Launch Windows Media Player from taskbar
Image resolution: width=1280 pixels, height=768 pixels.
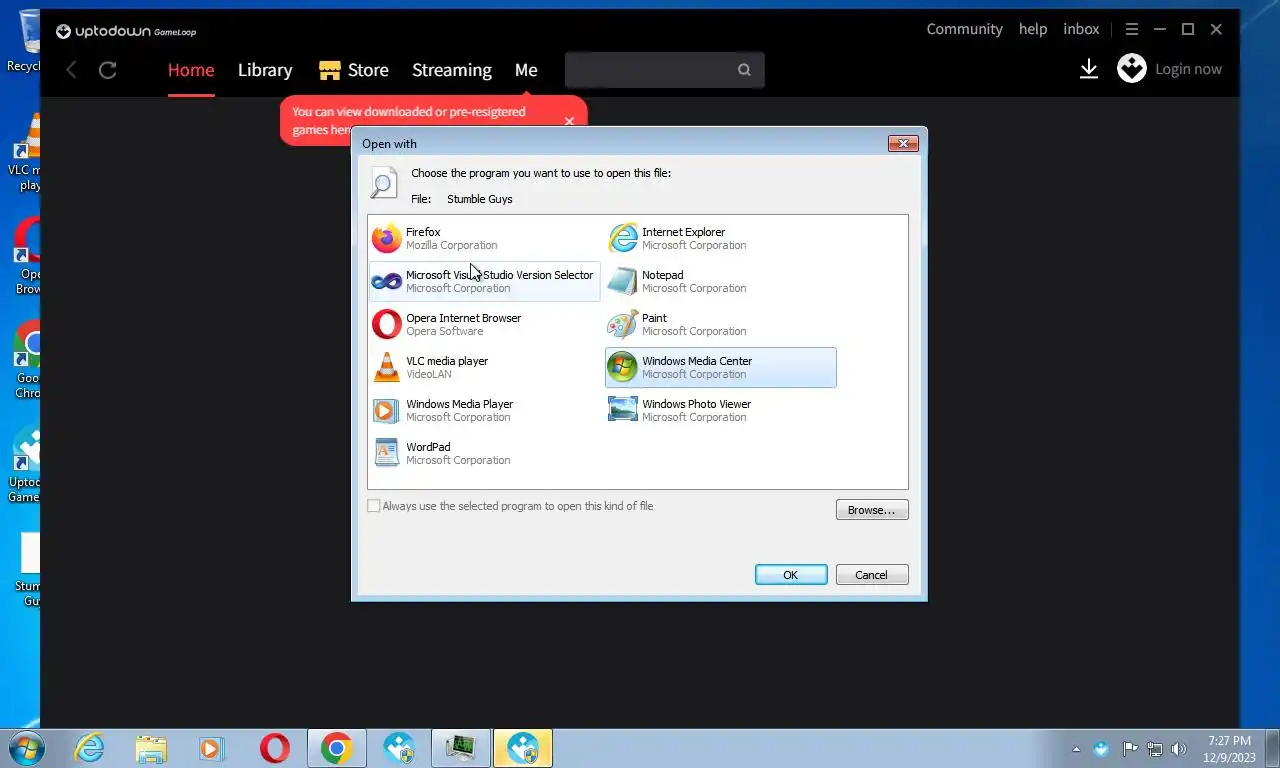pos(212,748)
